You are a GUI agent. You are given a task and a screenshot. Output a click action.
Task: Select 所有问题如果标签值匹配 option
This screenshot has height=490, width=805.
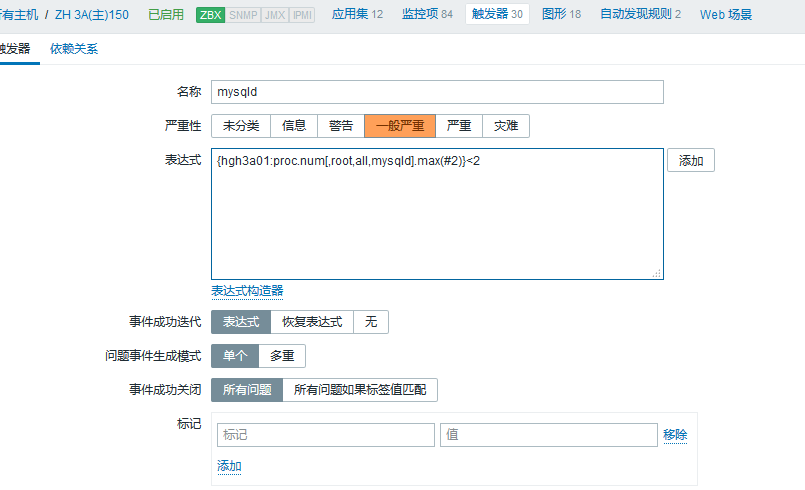[x=360, y=390]
